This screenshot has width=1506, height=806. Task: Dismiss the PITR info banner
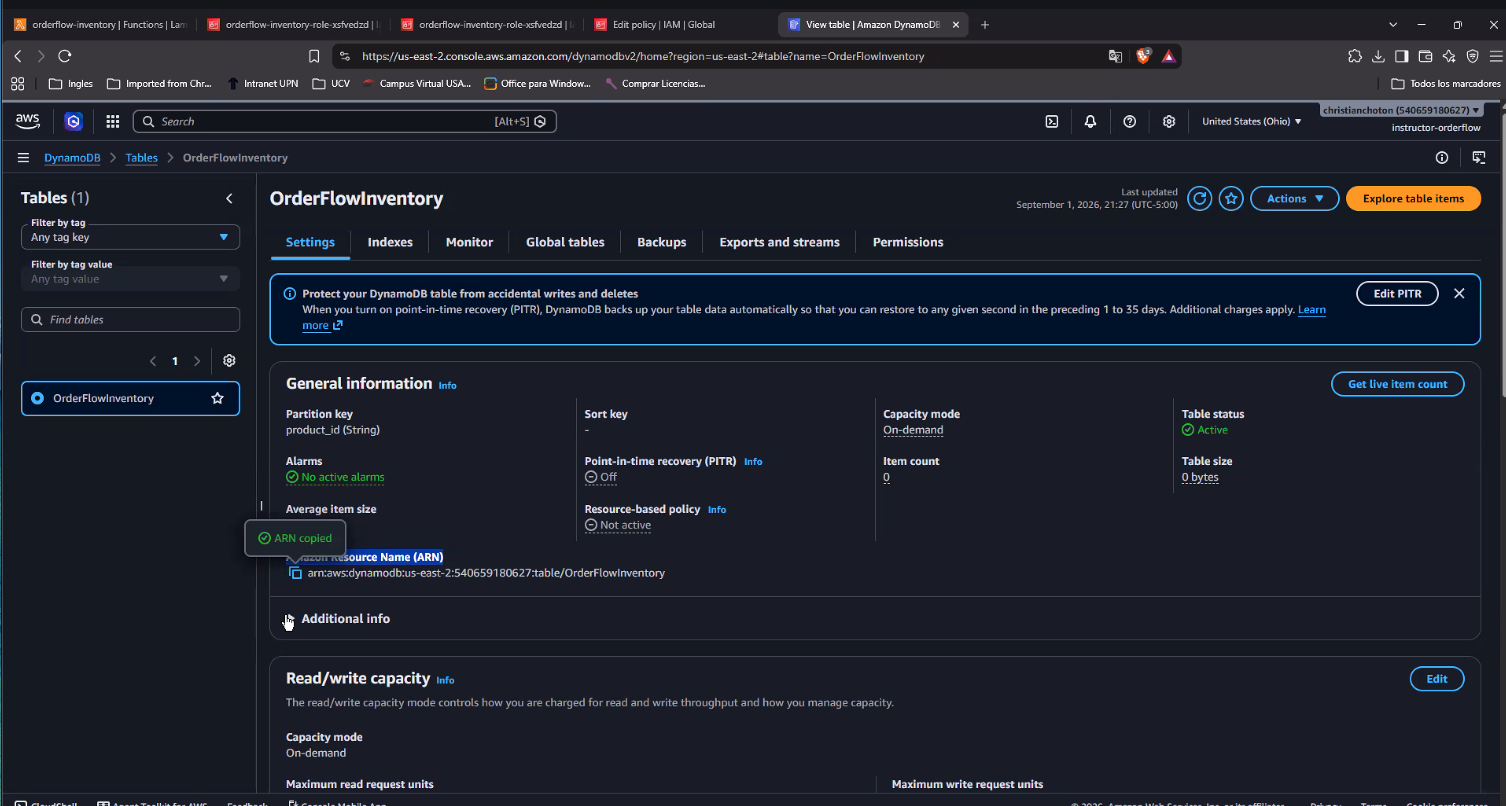[1459, 293]
